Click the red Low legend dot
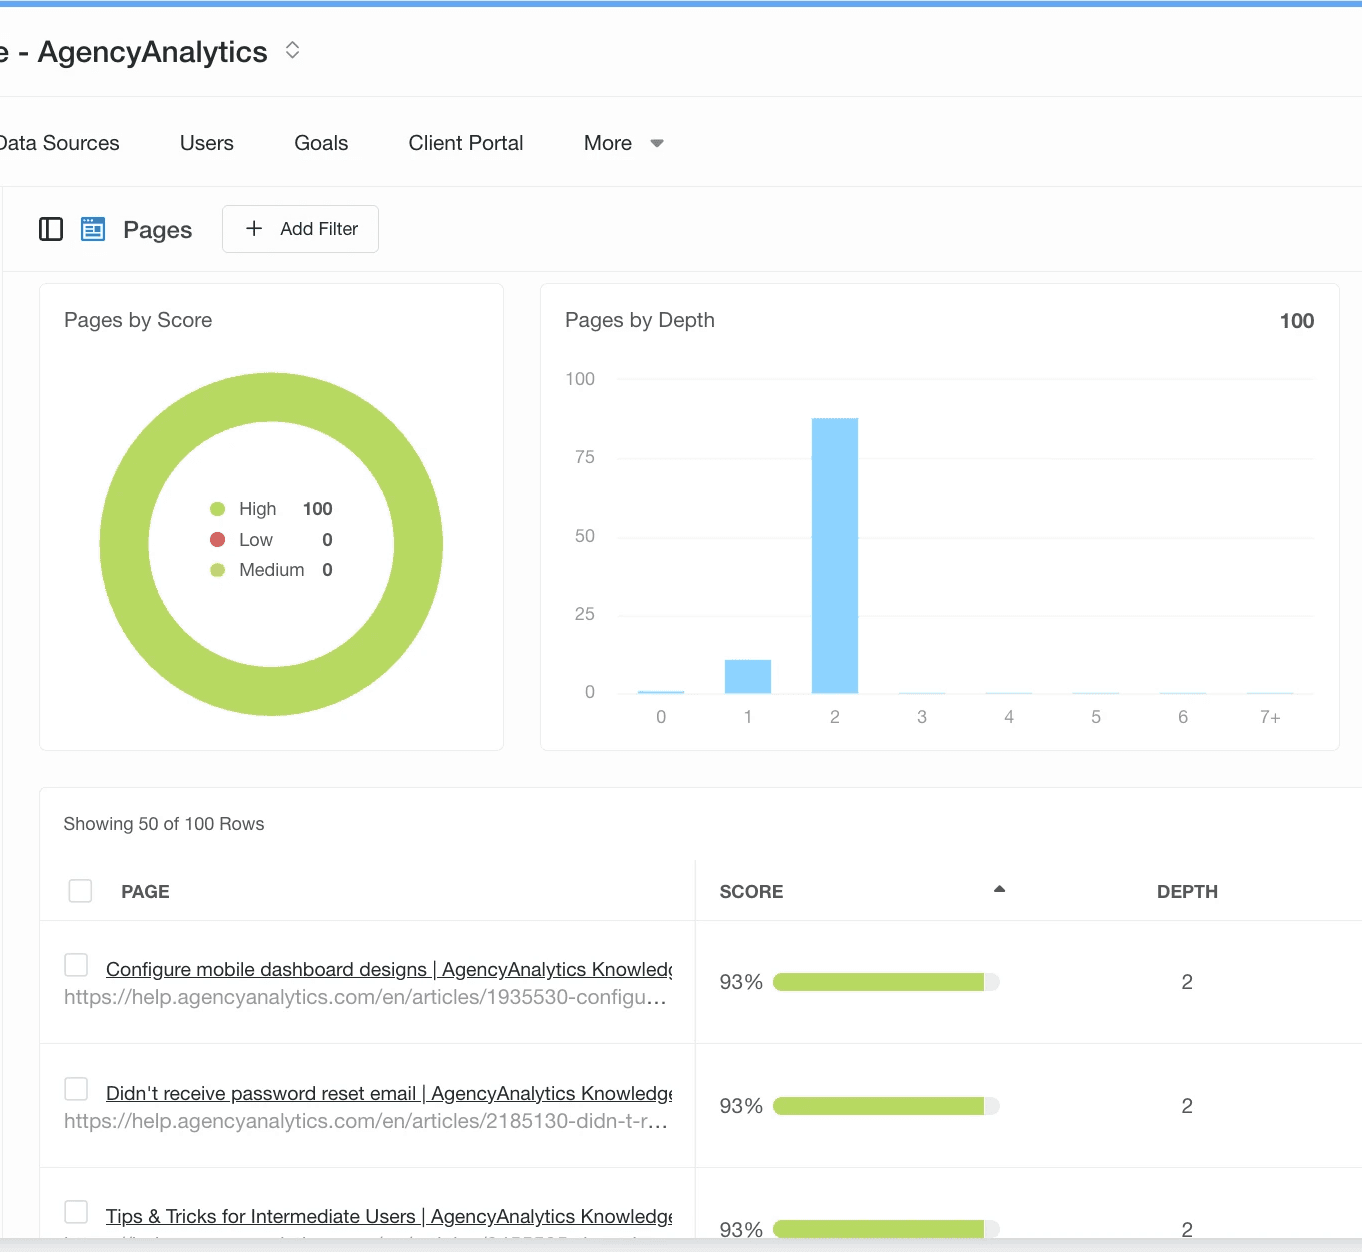1362x1252 pixels. 218,540
